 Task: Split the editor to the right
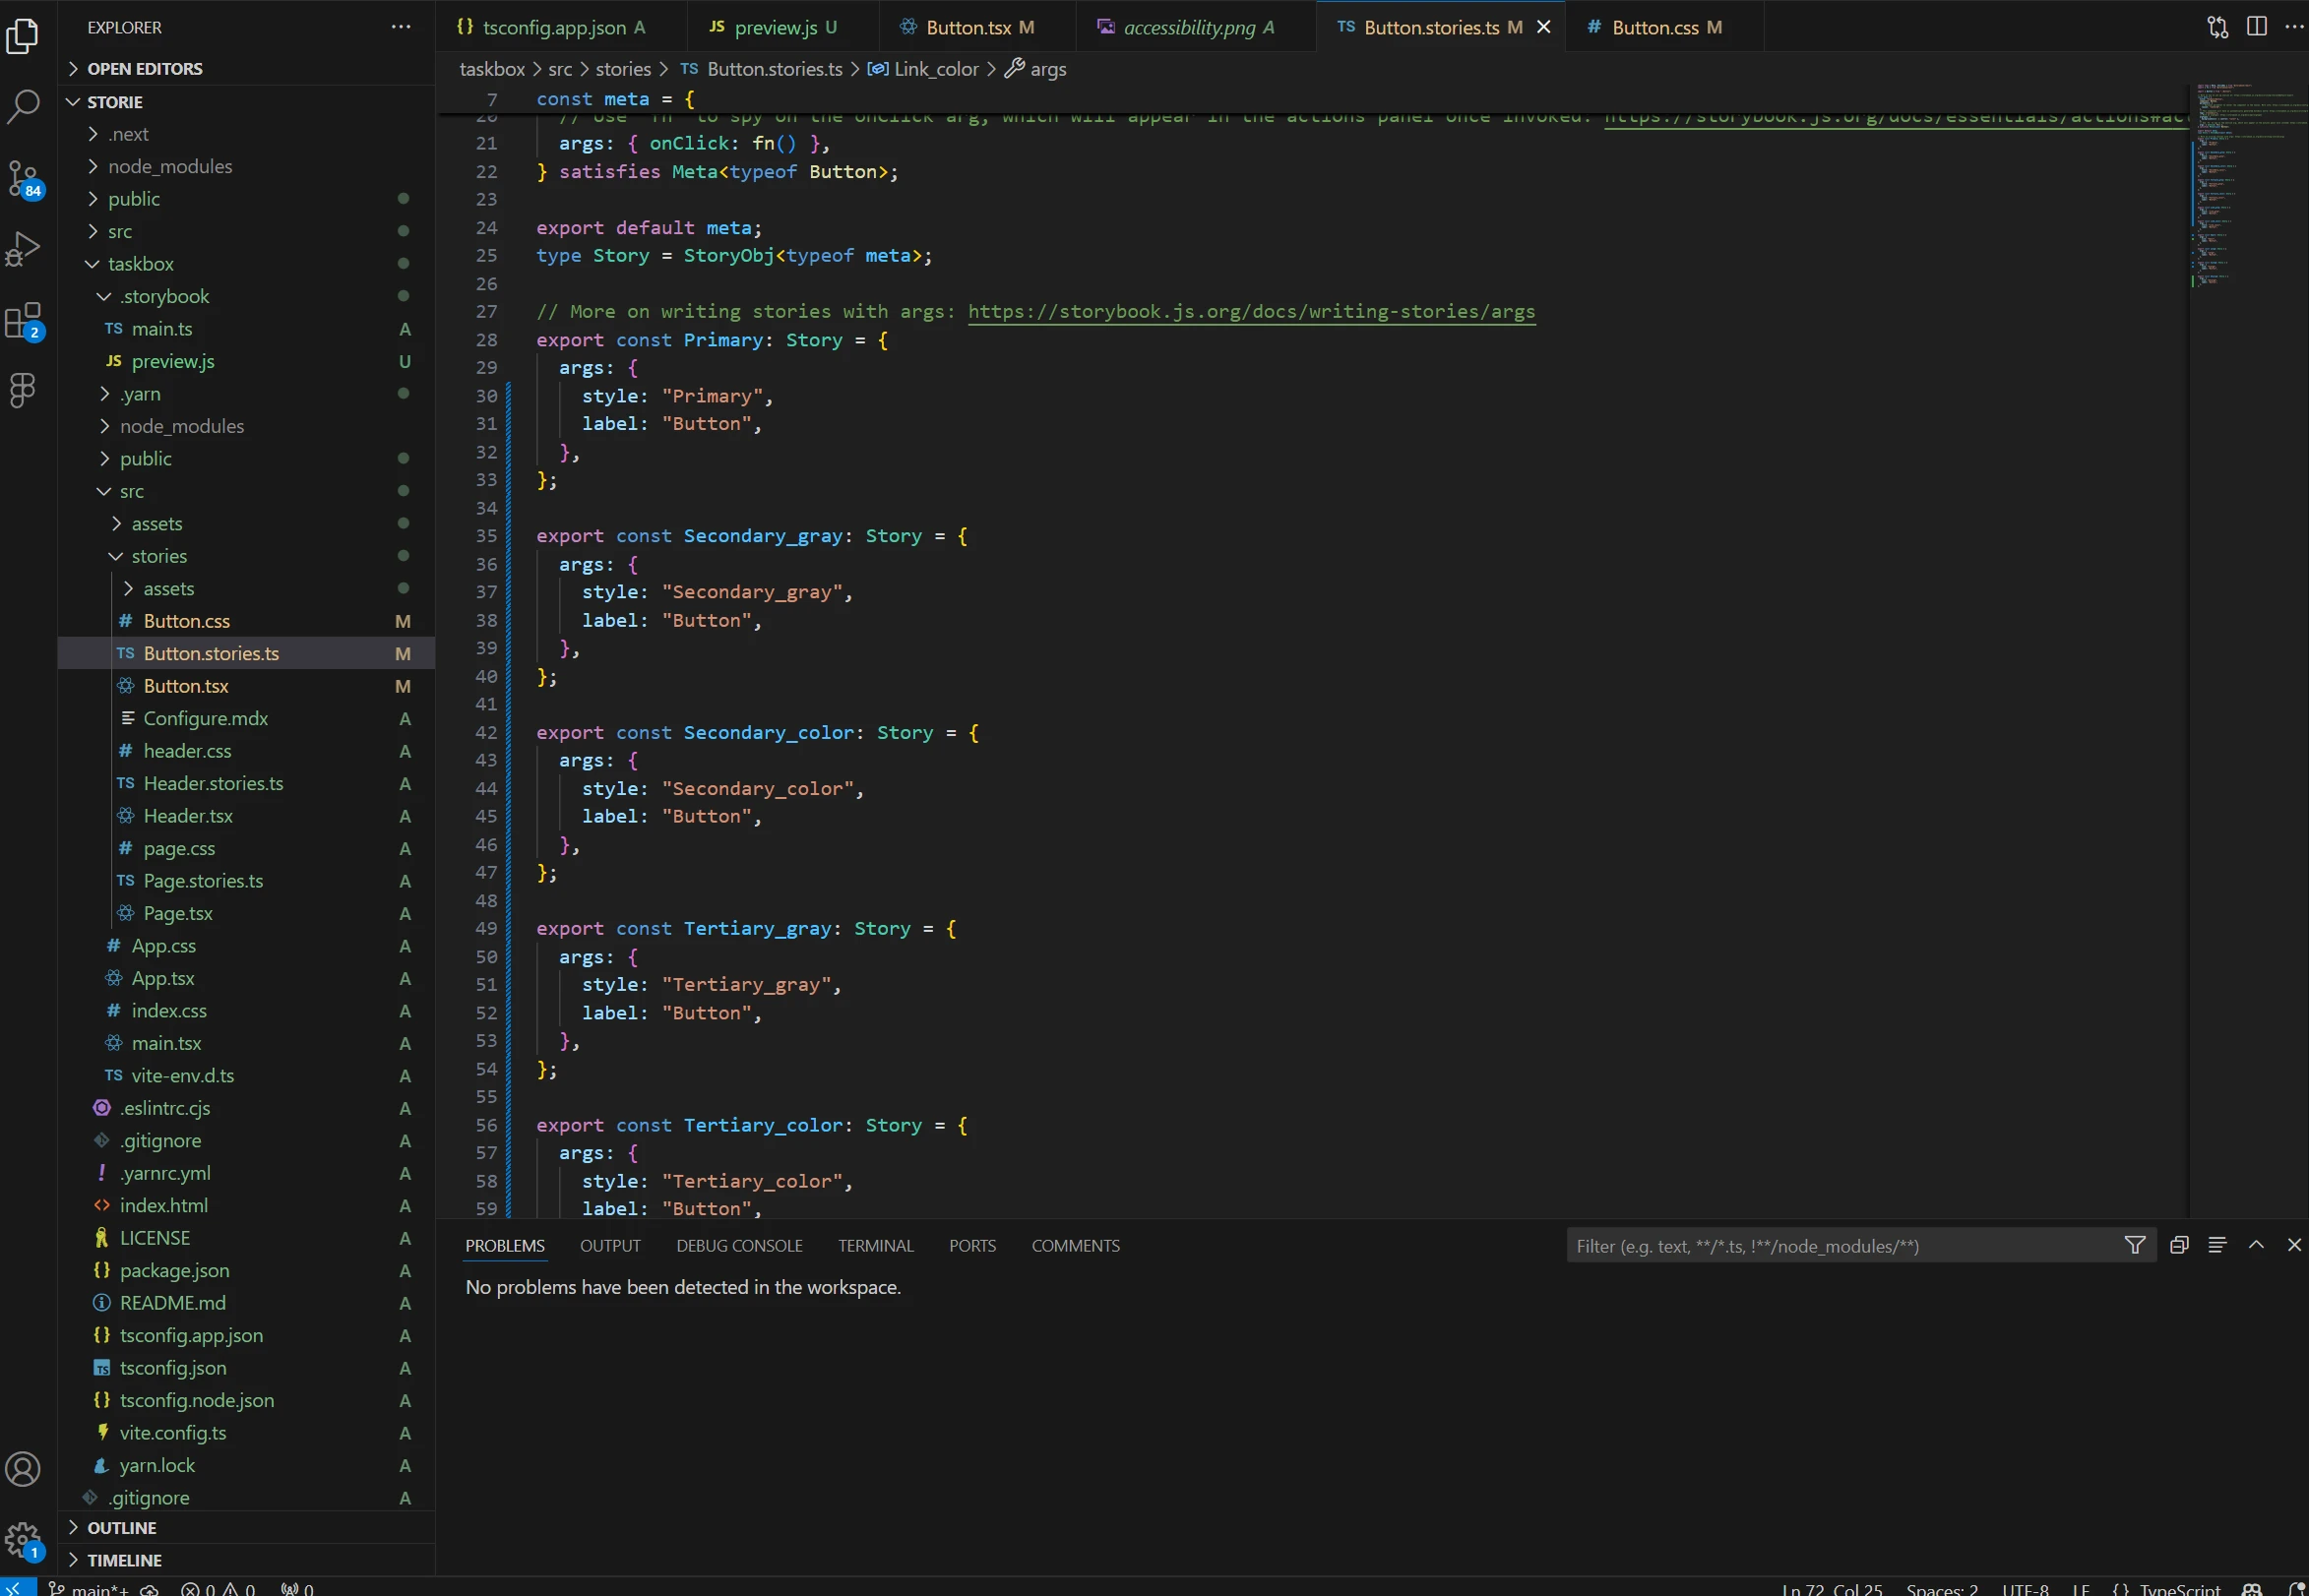2256,27
